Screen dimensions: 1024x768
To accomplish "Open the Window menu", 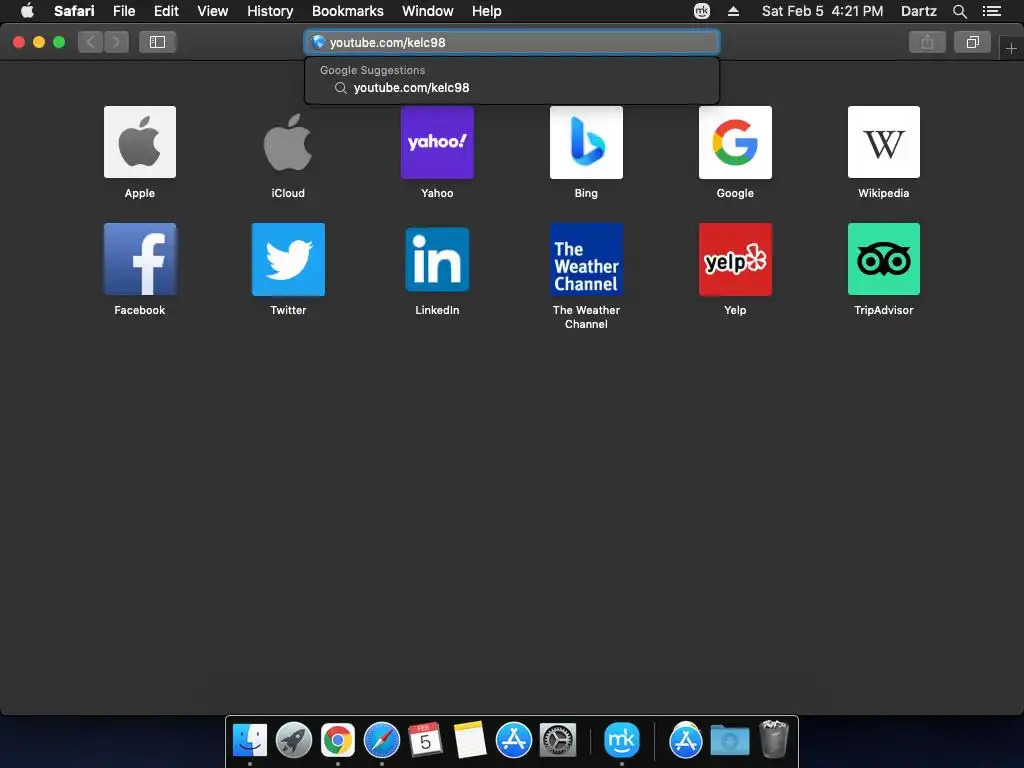I will point(427,11).
